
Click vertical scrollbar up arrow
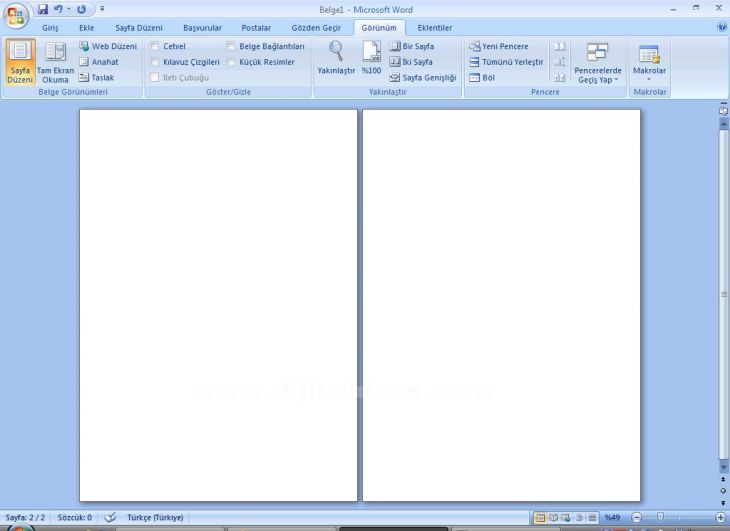tap(723, 124)
